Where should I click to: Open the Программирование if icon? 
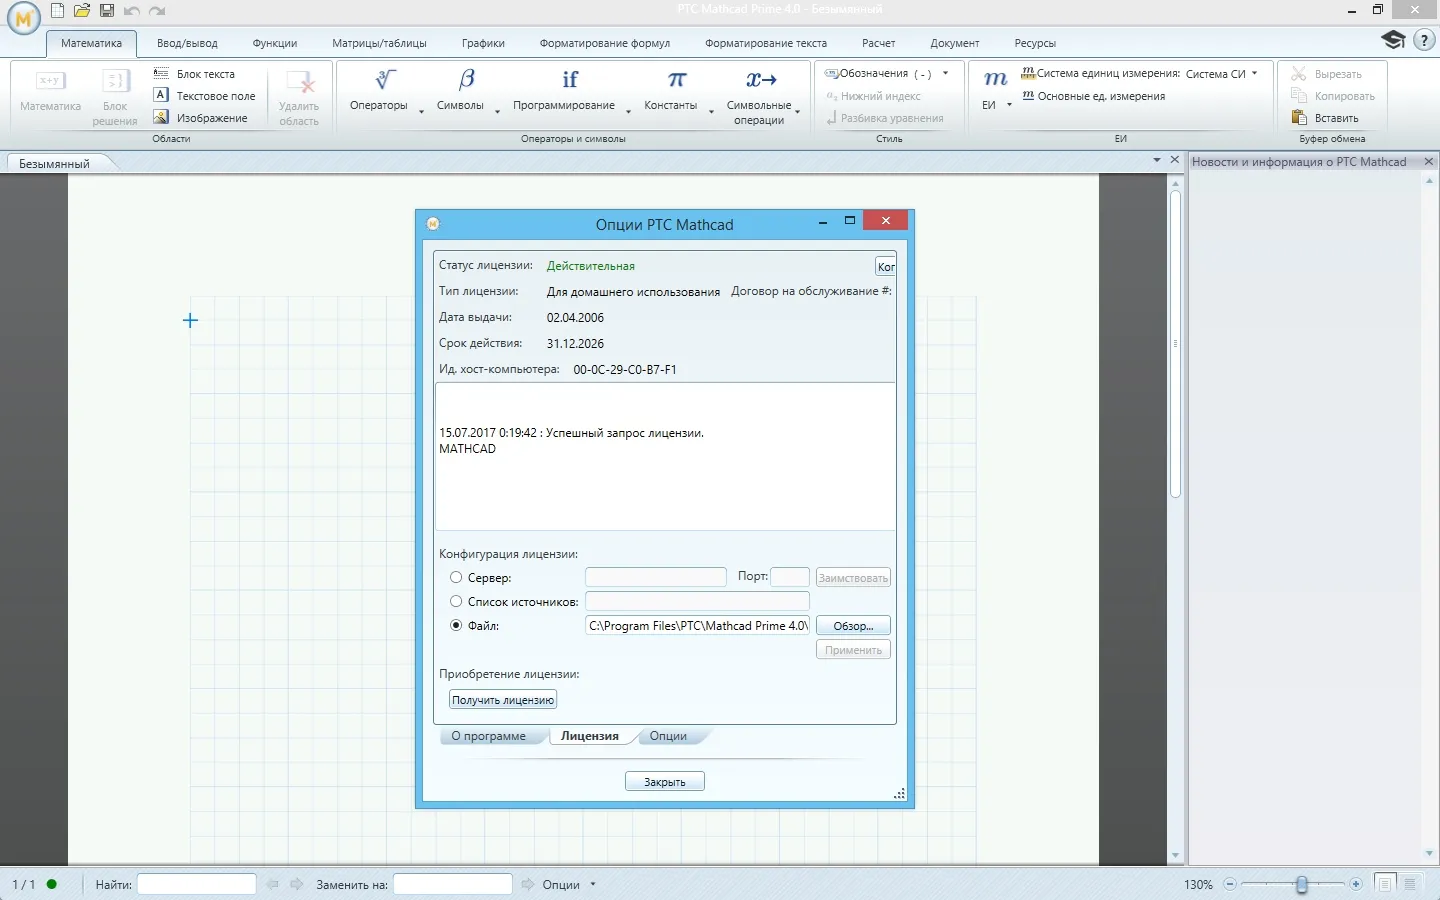[570, 80]
